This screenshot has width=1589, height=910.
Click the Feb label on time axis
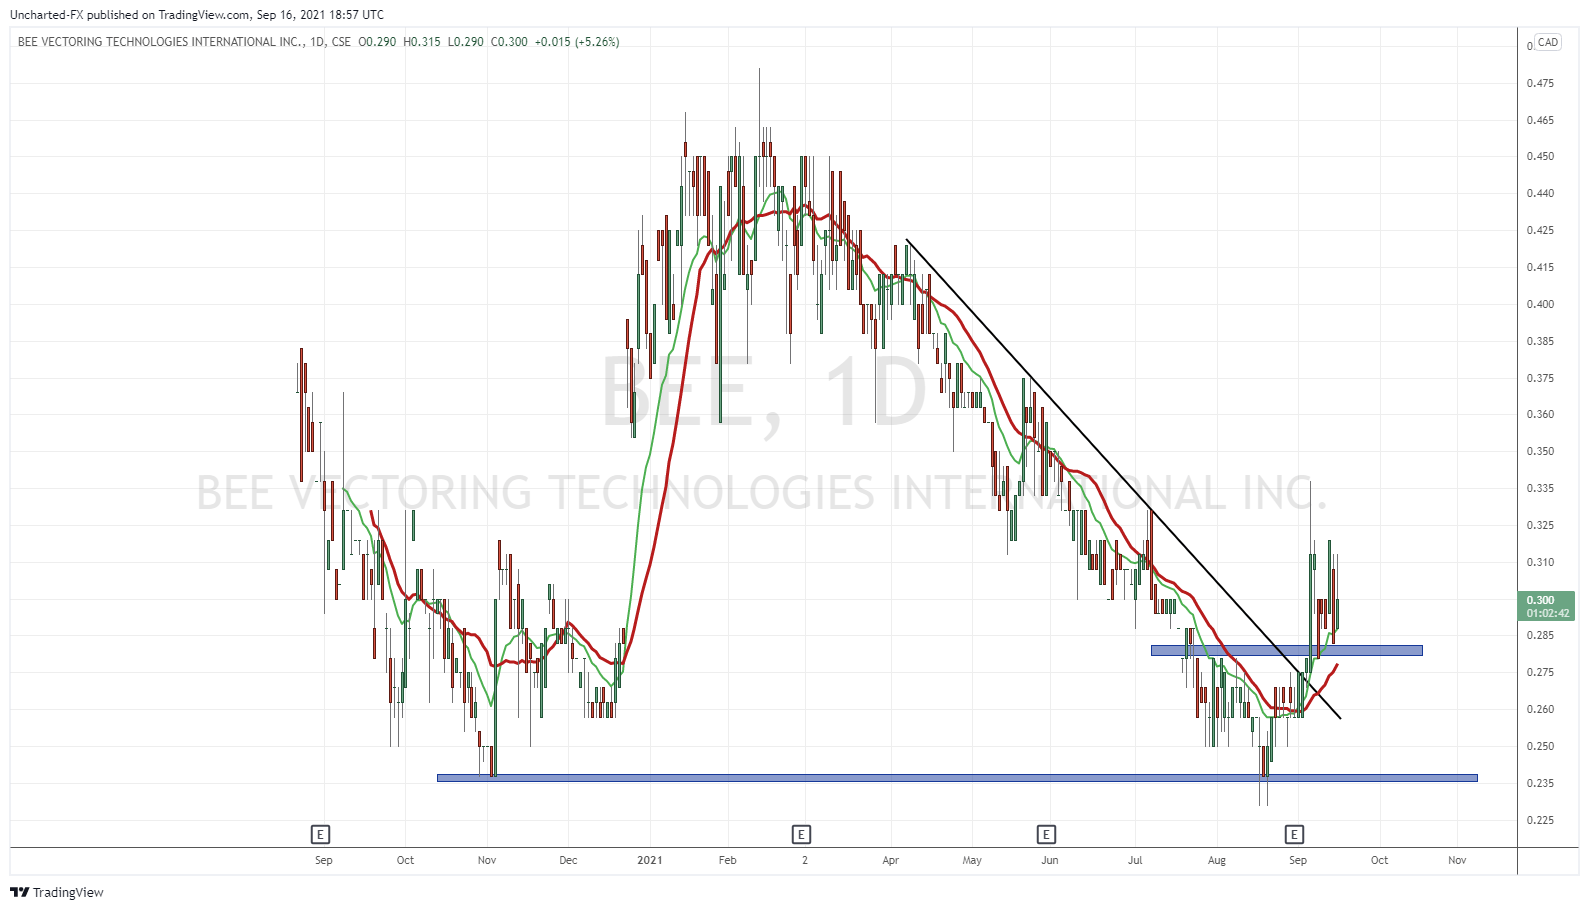[727, 860]
